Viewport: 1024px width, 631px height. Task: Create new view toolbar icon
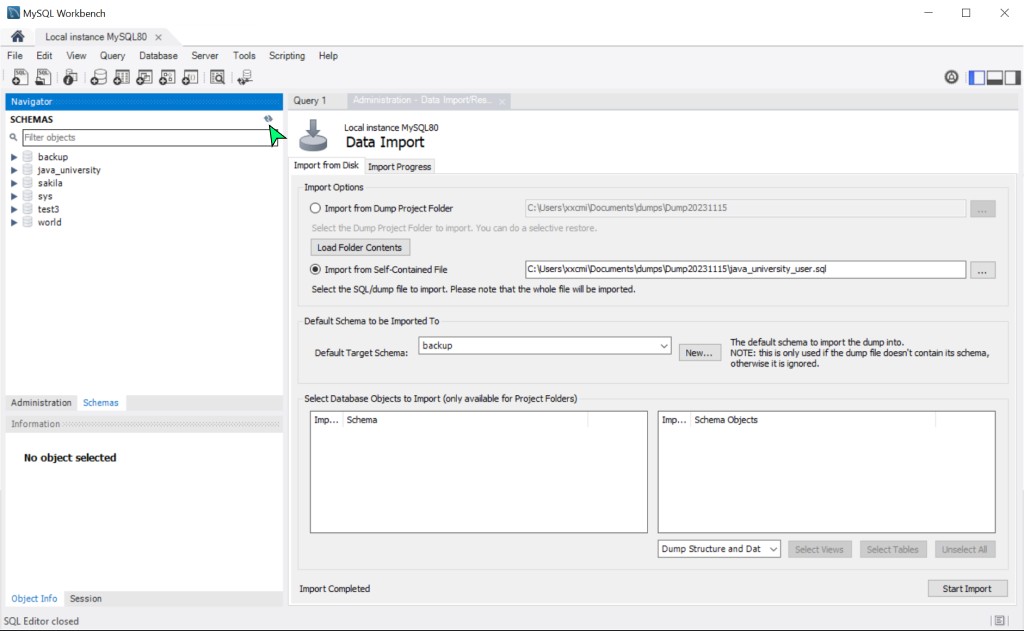pyautogui.click(x=144, y=77)
